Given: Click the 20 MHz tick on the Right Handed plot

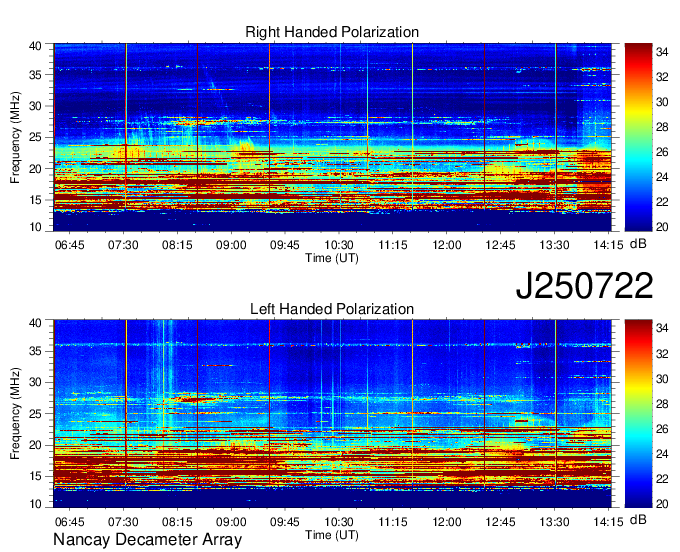Looking at the screenshot, I should (35, 169).
